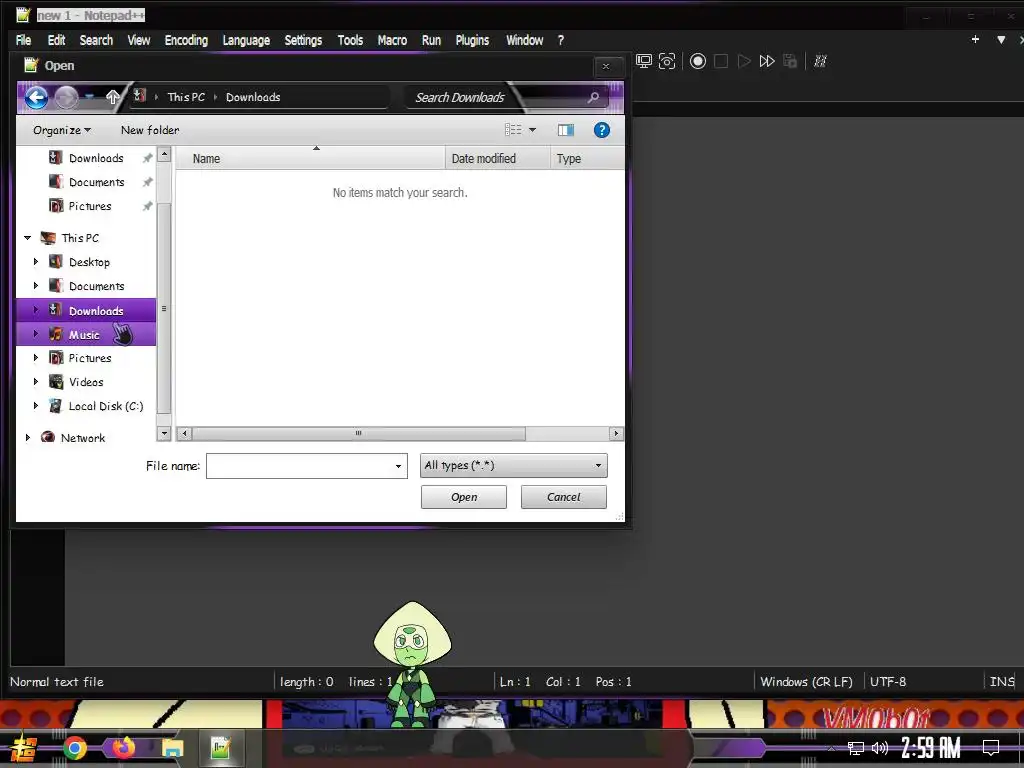Select pinned Downloads in quick access
This screenshot has width=1024, height=768.
click(x=96, y=158)
